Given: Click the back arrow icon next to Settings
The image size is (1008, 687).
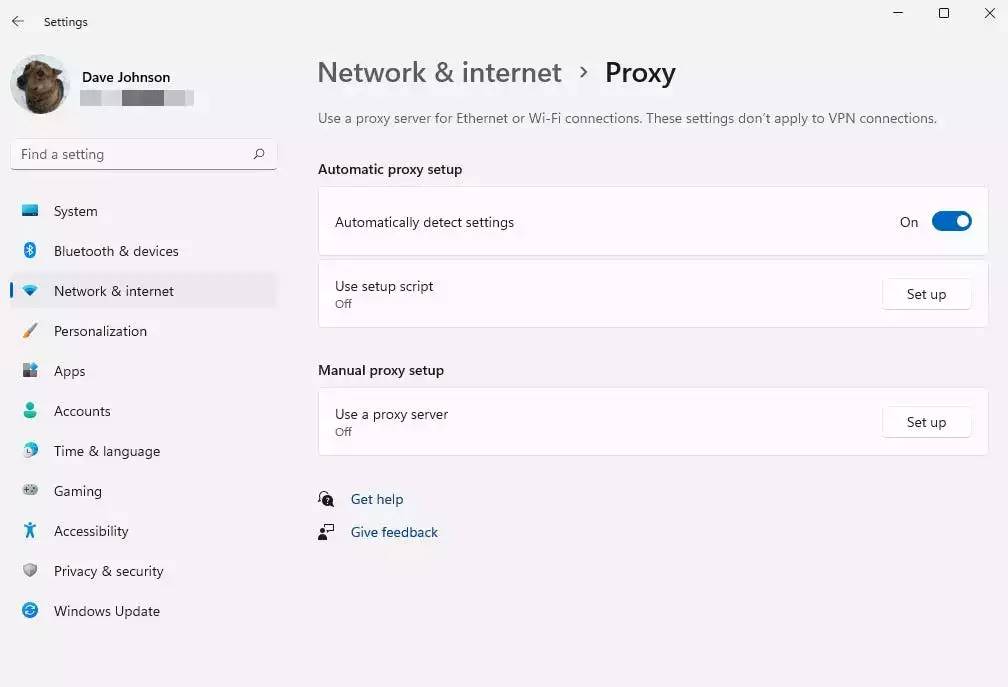Looking at the screenshot, I should pos(18,21).
